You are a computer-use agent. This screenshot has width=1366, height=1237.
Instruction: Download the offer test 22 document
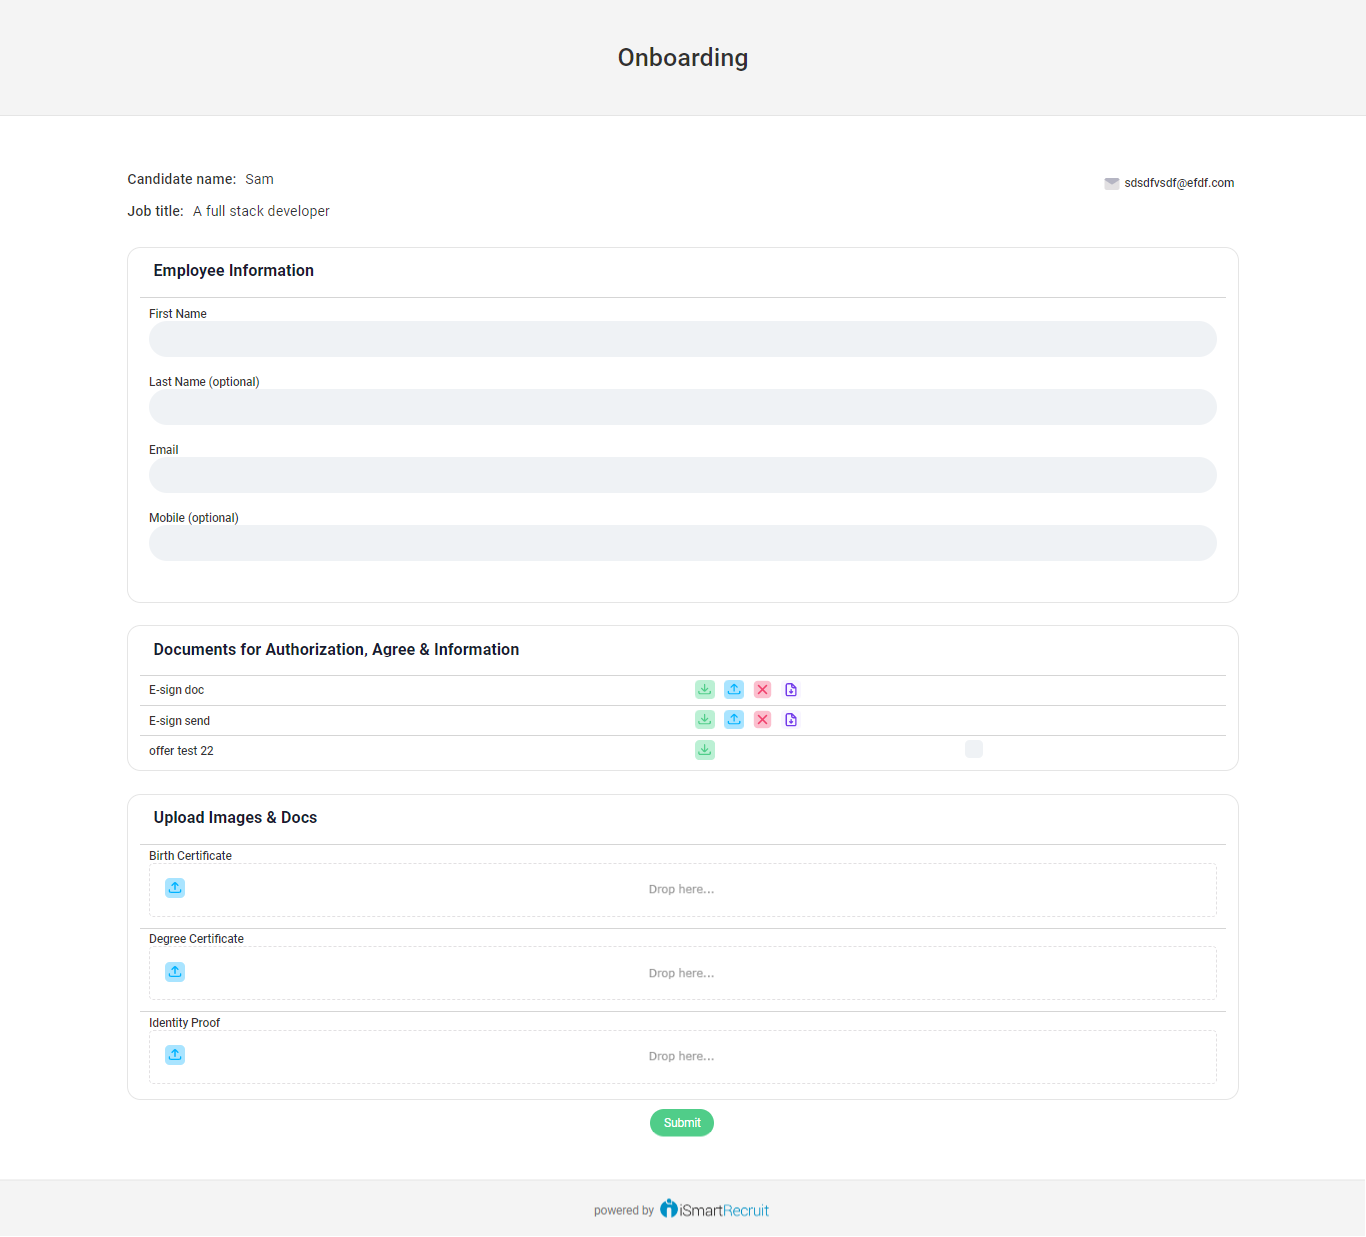pyautogui.click(x=705, y=749)
